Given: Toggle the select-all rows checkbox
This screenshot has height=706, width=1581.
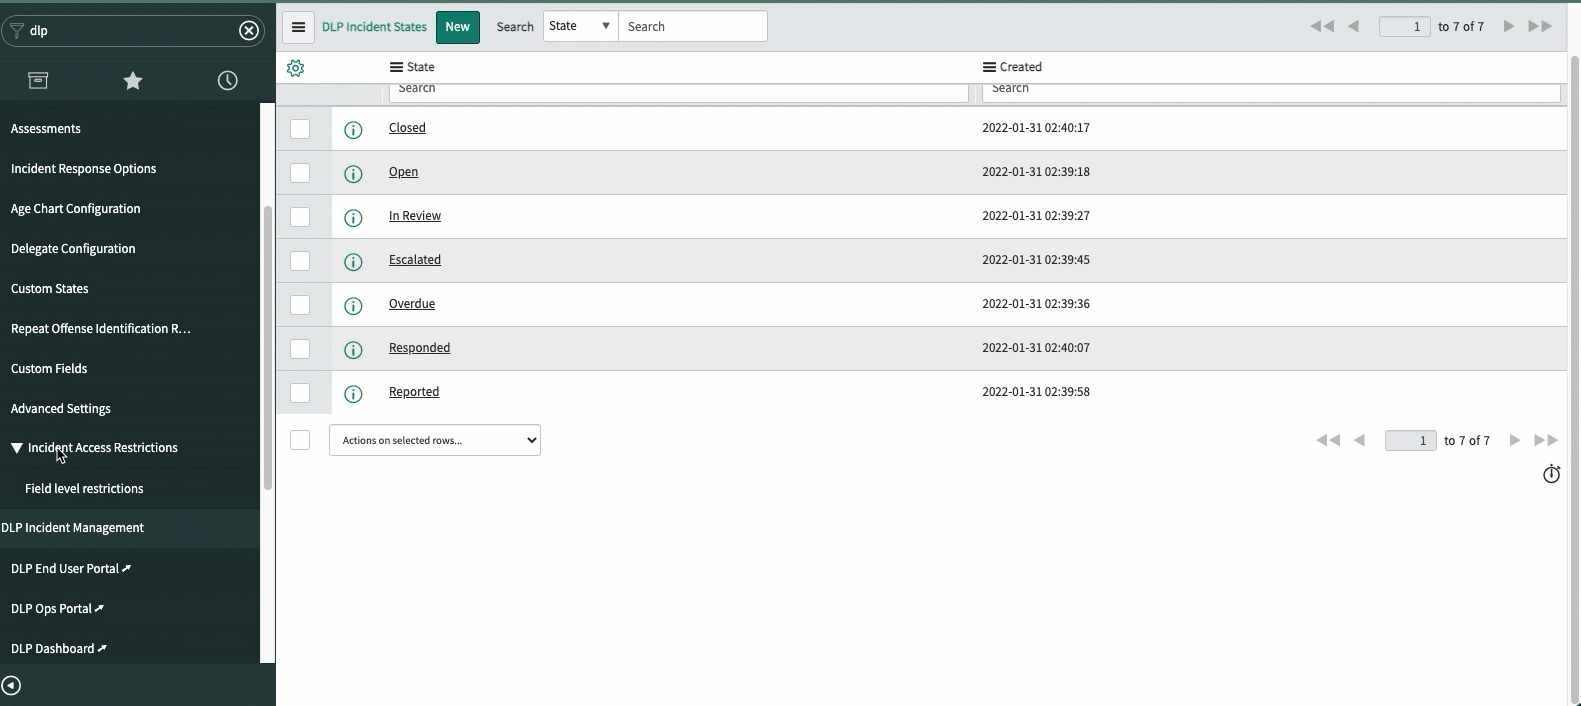Looking at the screenshot, I should click(300, 440).
